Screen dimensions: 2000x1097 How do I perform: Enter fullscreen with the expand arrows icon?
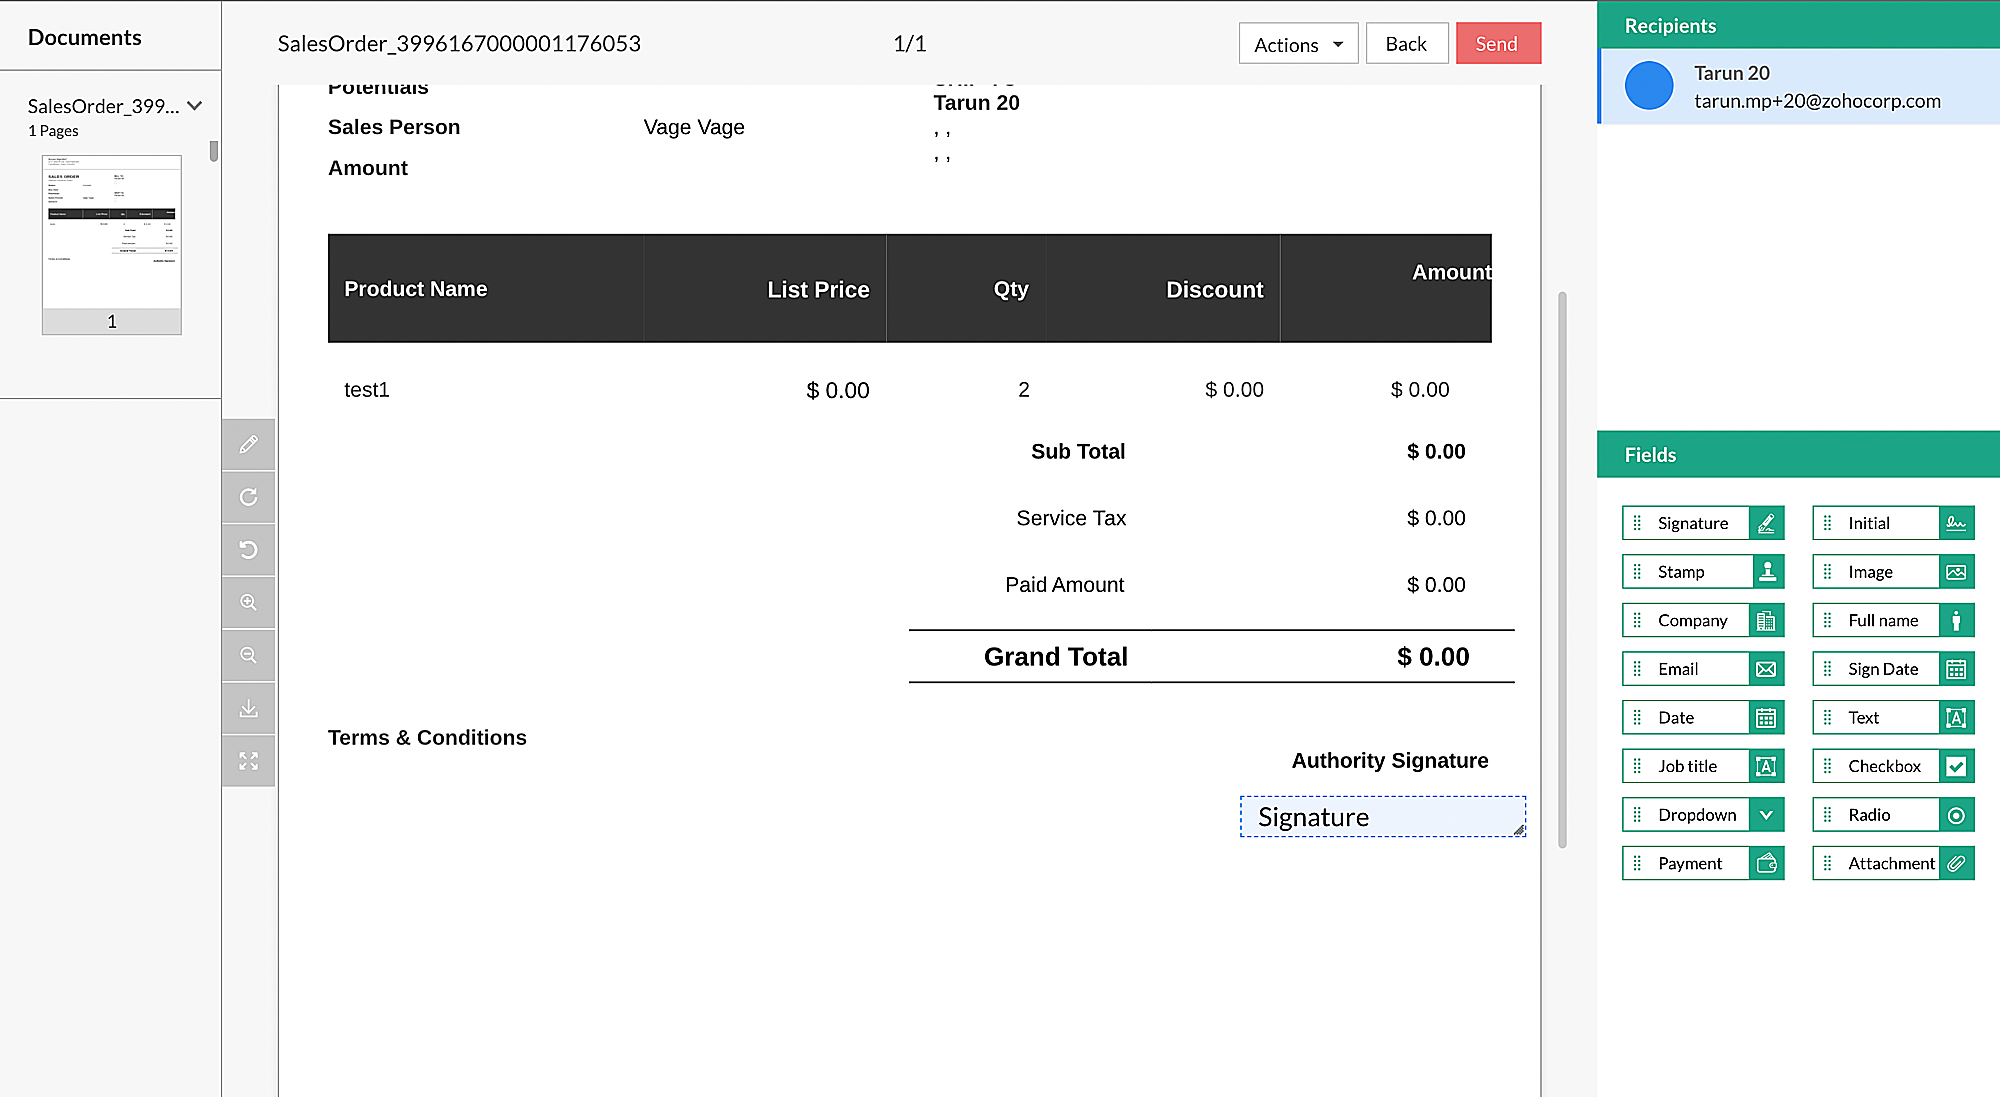(248, 761)
